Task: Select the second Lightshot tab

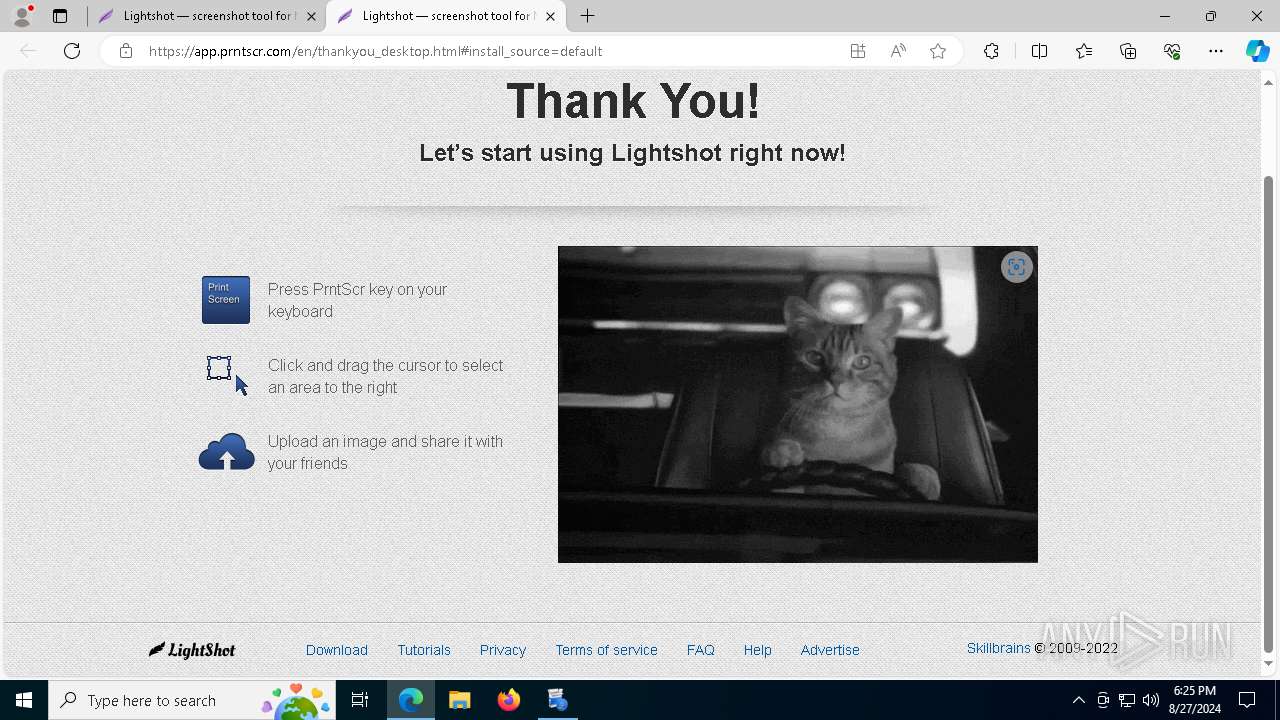Action: [445, 16]
